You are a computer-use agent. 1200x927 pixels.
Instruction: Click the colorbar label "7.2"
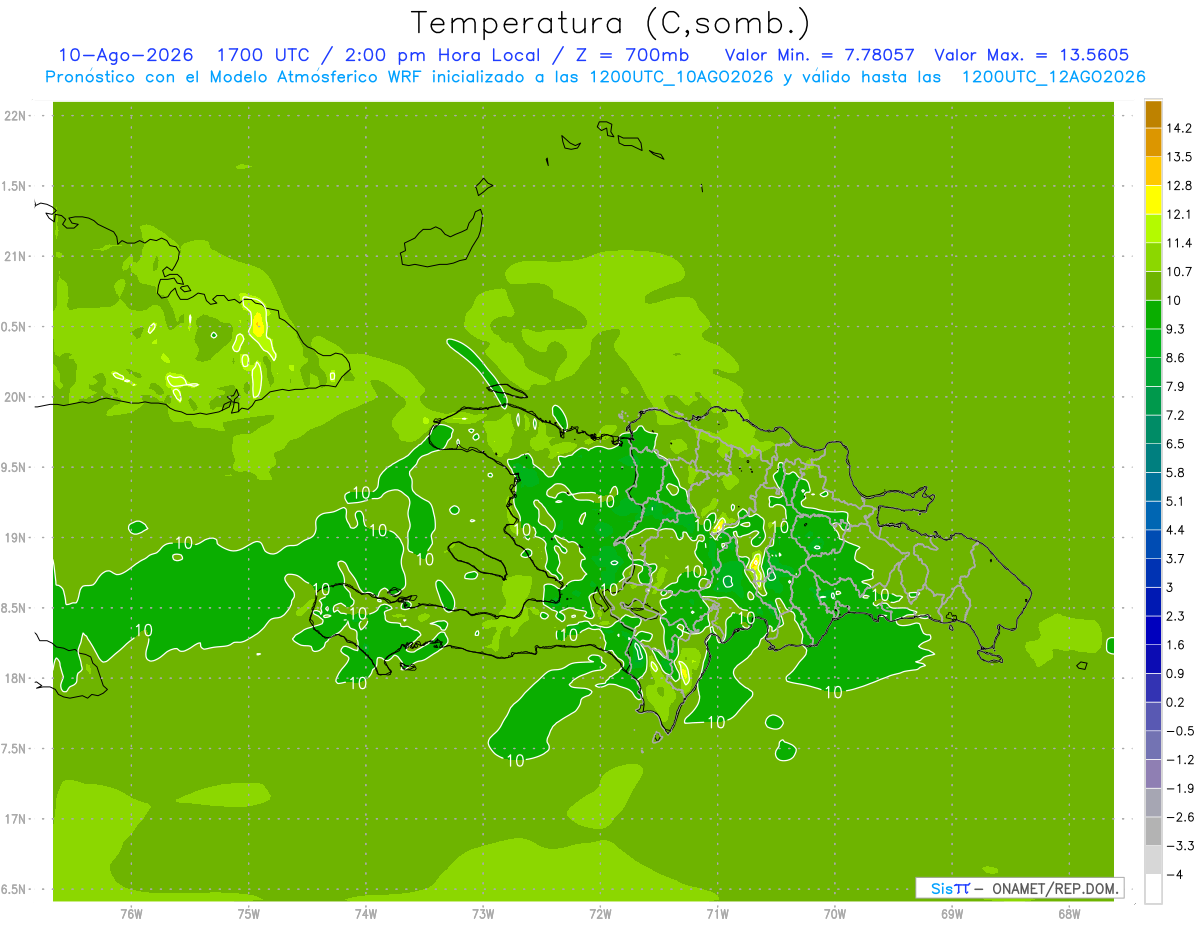click(x=1176, y=415)
